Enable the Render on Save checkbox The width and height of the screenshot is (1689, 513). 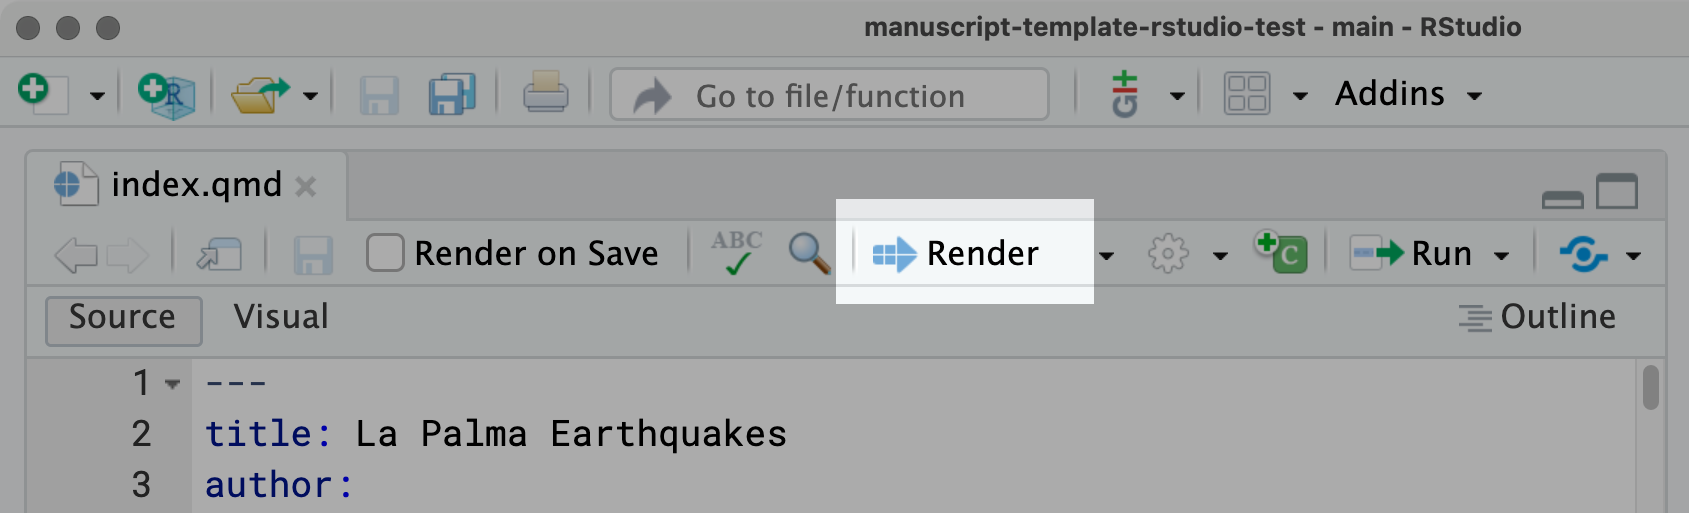coord(385,254)
